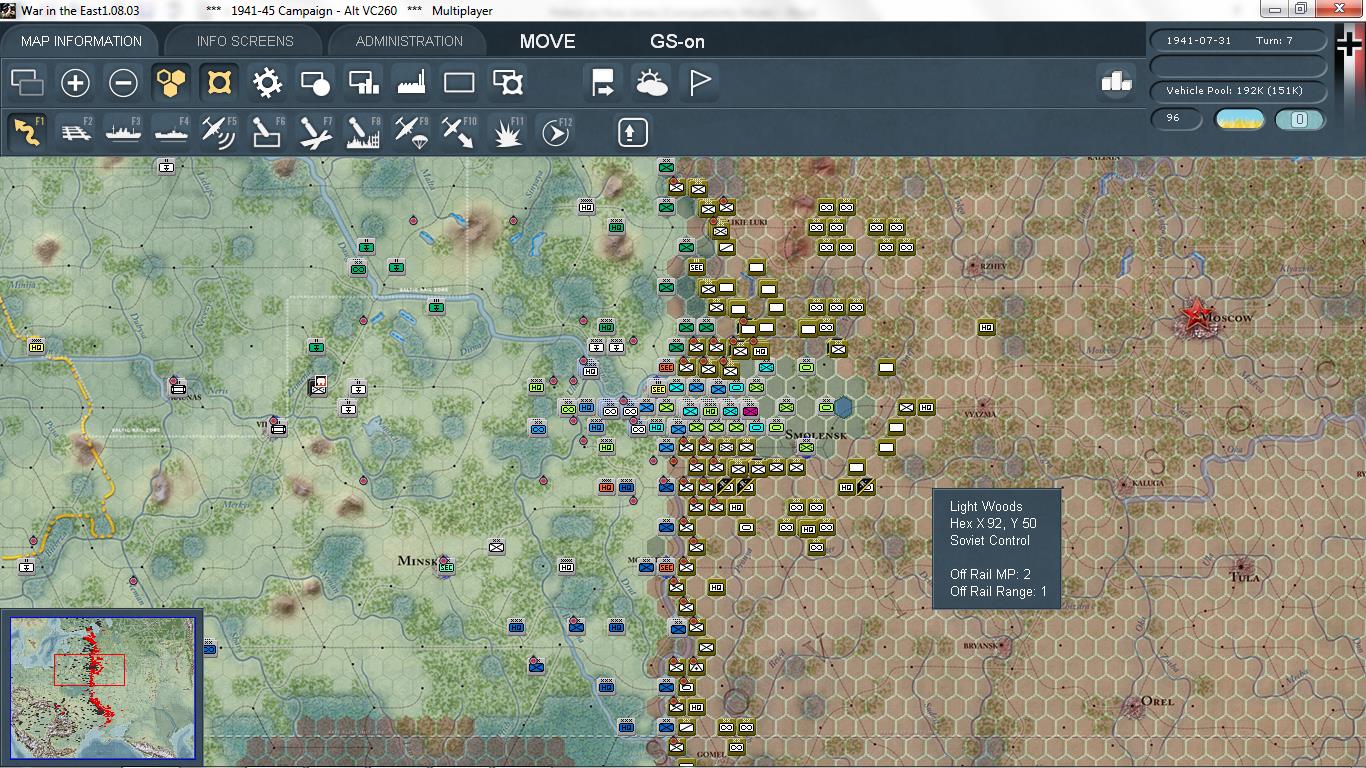Select F2 rail movement mode

click(x=75, y=132)
